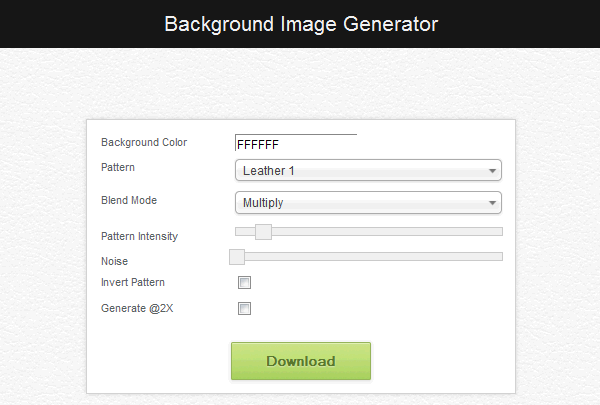This screenshot has width=600, height=405.
Task: Click the Noise label text
Action: (114, 261)
